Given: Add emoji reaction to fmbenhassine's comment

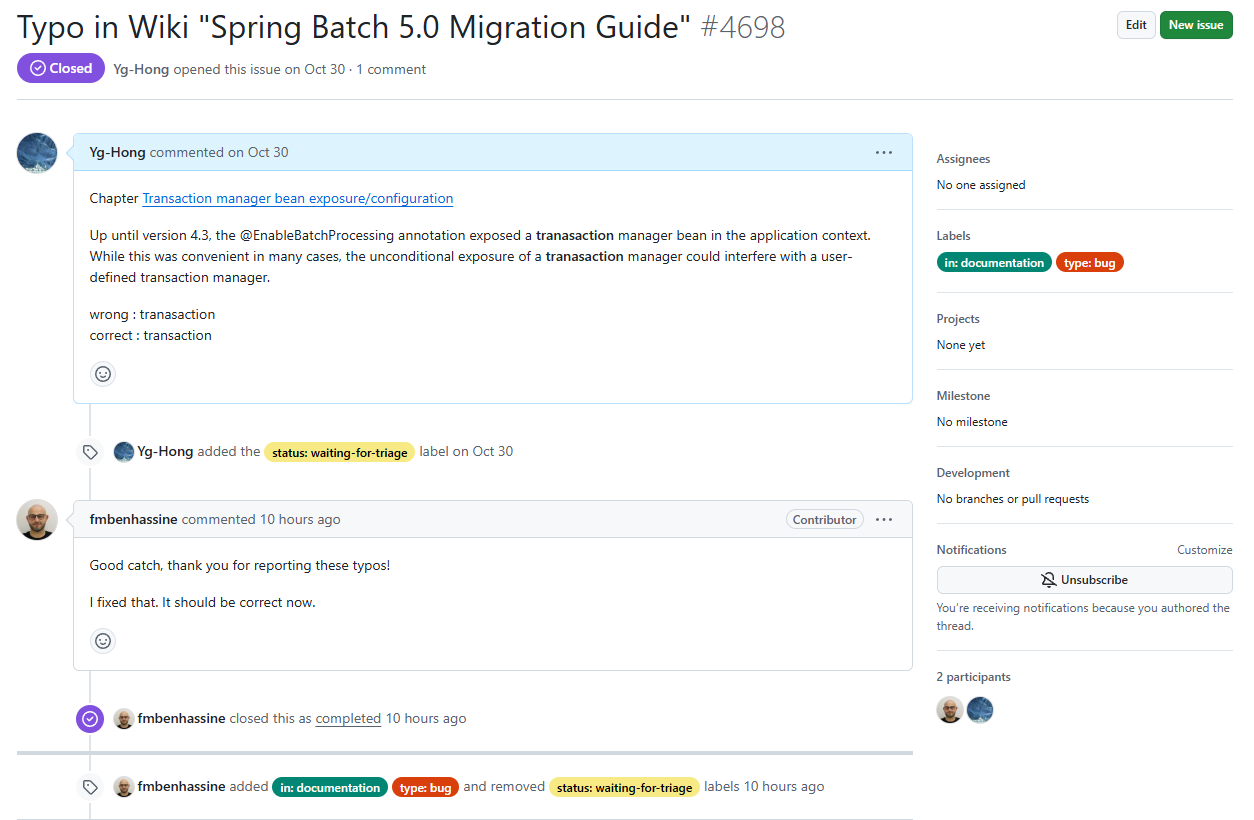Looking at the screenshot, I should [102, 641].
